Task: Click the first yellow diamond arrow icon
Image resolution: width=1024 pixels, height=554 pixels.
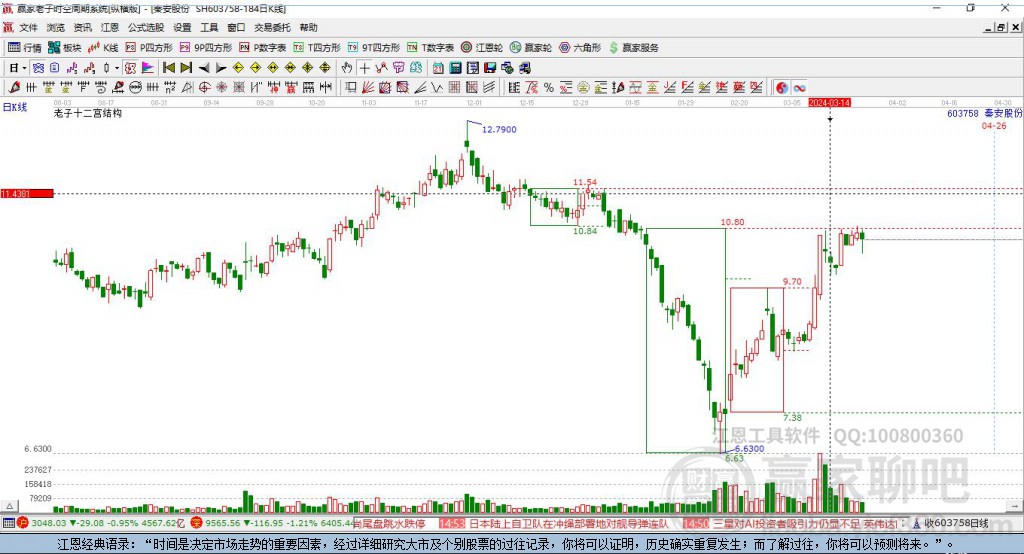Action: [238, 68]
